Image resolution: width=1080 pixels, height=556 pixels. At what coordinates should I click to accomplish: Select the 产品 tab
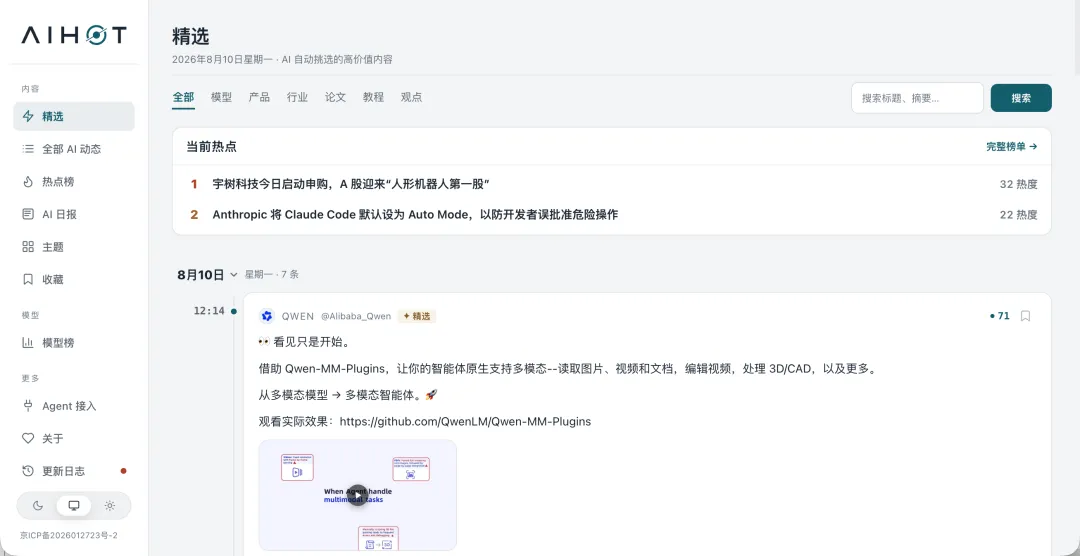pos(259,97)
